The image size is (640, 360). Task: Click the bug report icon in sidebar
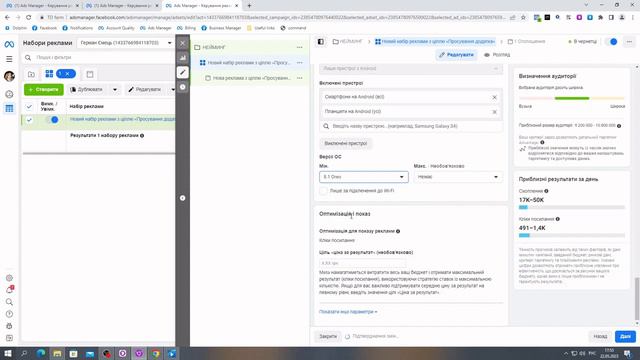[x=9, y=326]
